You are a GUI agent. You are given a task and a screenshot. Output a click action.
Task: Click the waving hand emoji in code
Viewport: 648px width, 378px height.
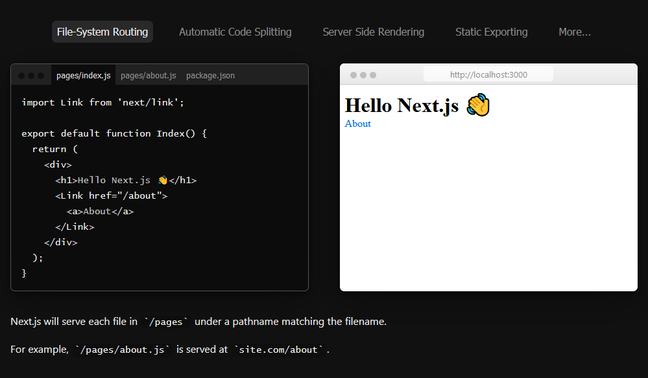[x=162, y=180]
